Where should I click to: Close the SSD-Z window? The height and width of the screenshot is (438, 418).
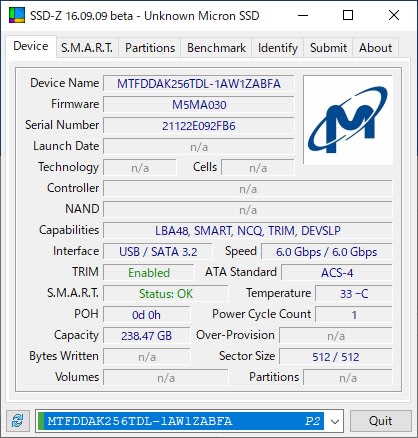tap(394, 15)
